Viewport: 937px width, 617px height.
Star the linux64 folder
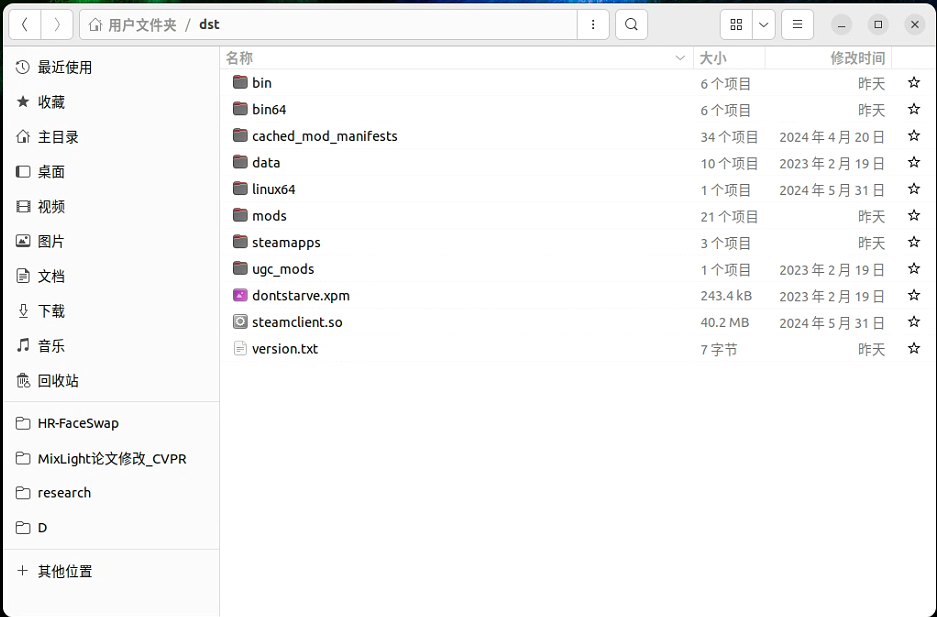click(914, 189)
